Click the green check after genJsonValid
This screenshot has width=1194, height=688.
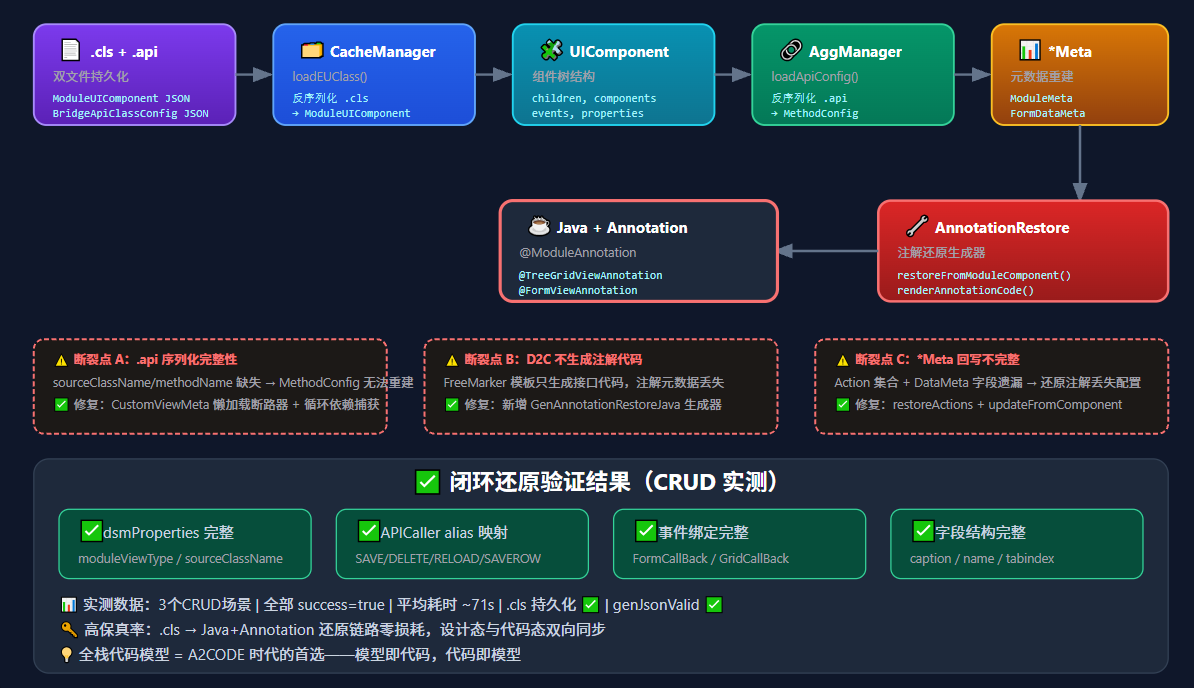pyautogui.click(x=714, y=604)
